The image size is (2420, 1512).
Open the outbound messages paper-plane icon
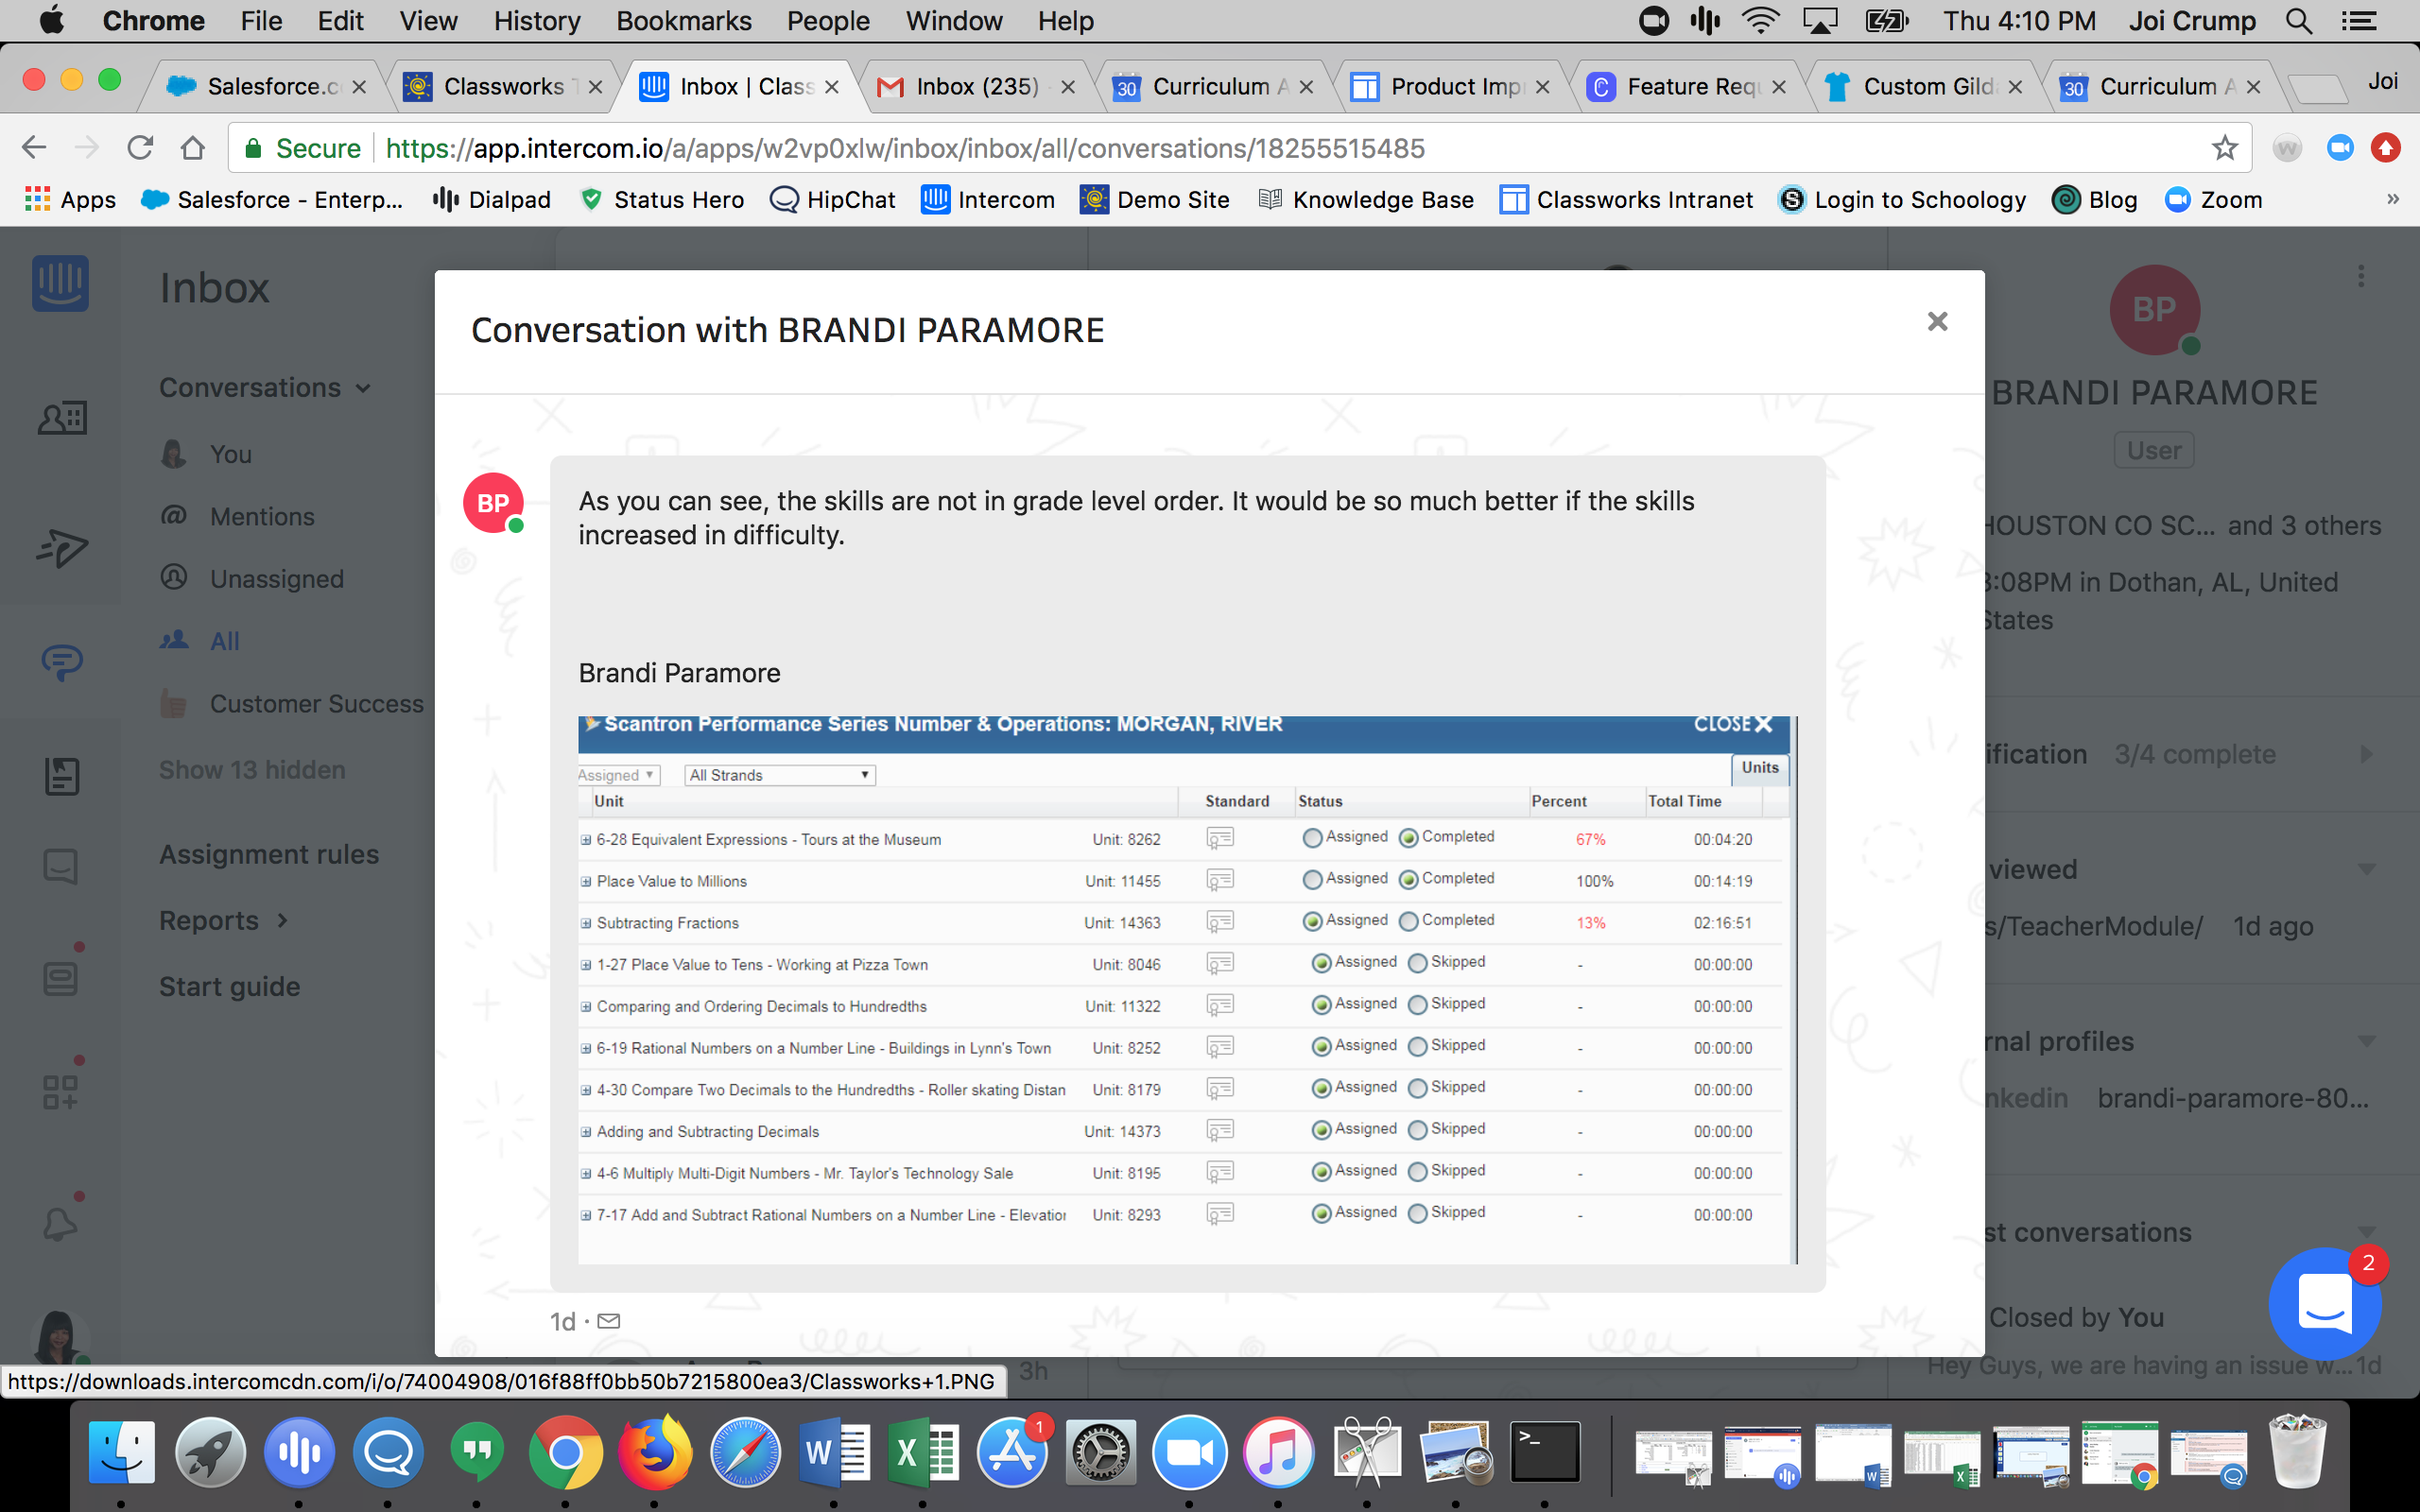(62, 548)
